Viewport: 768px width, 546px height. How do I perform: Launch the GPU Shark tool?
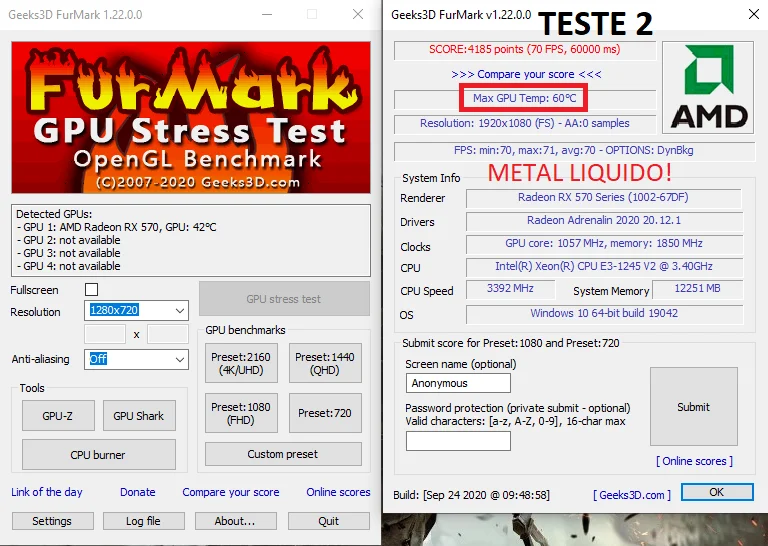[139, 416]
